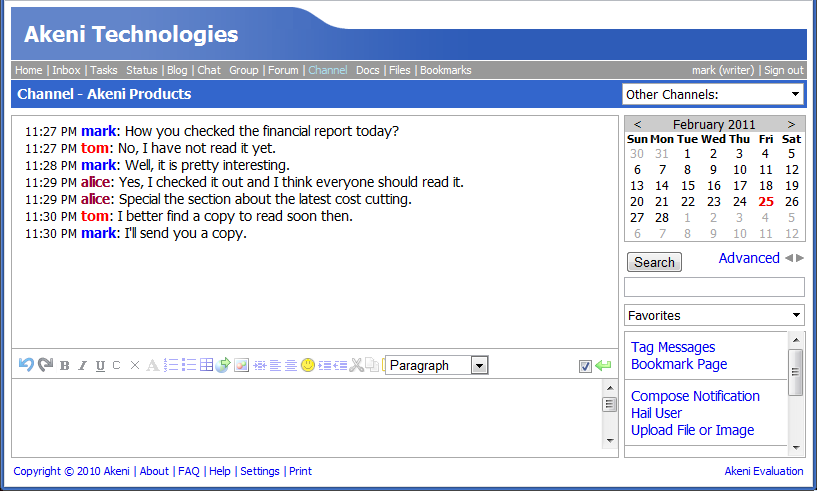Toggle italic text formatting
The height and width of the screenshot is (491, 817).
coord(83,365)
